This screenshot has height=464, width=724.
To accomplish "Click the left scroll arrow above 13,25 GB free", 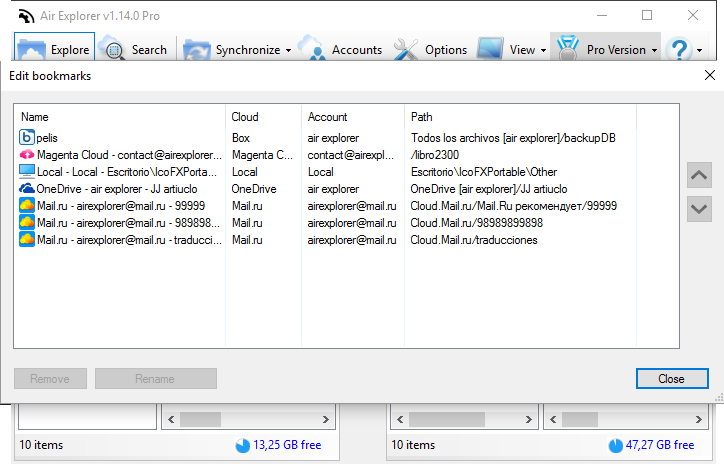I will click(x=171, y=419).
